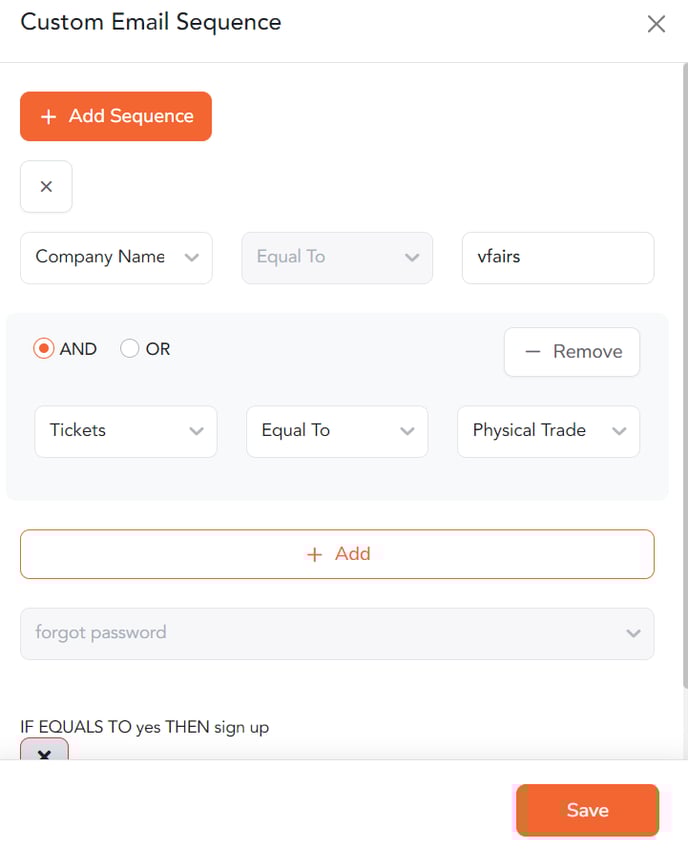Expand the disabled Equal To condition dropdown
This screenshot has height=849, width=688.
[337, 258]
